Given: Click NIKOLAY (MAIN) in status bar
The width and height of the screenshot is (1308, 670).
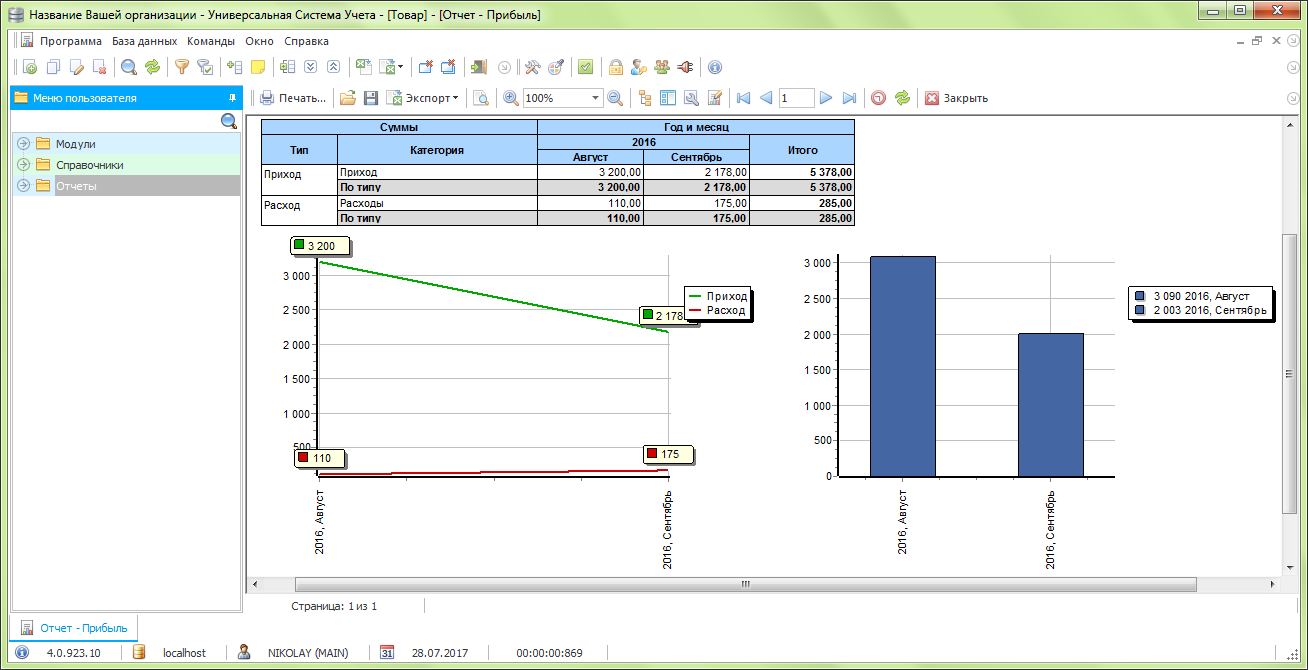Looking at the screenshot, I should [308, 652].
